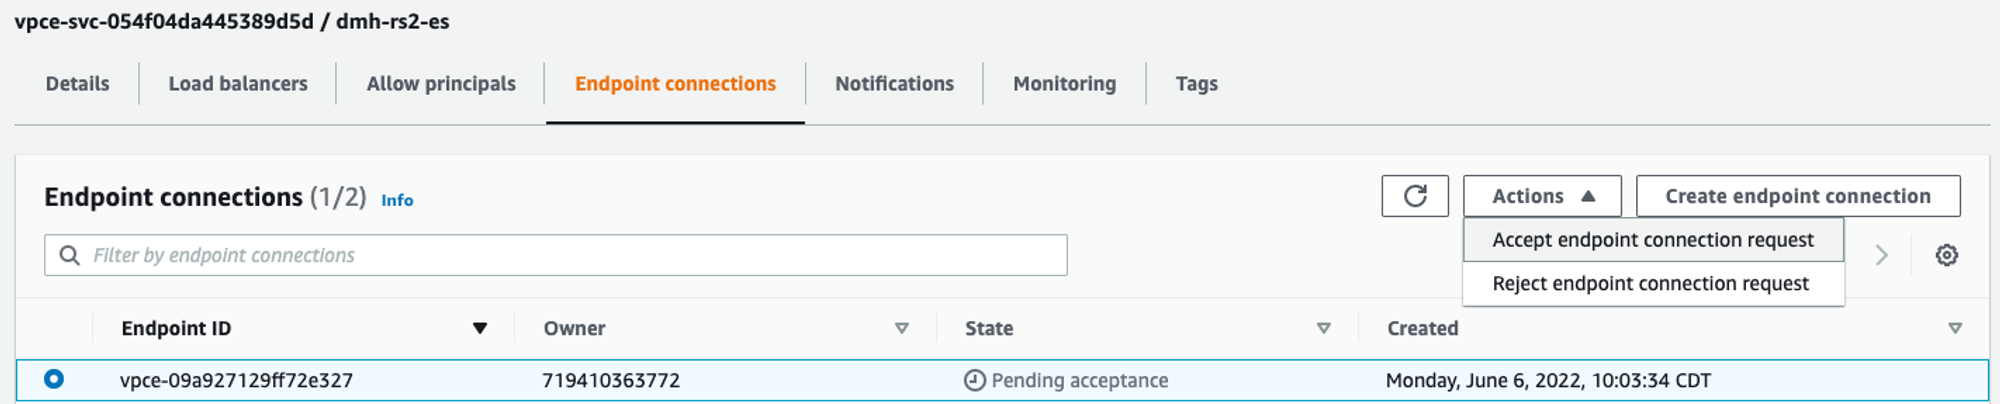2000x404 pixels.
Task: Click Create endpoint connection button
Action: click(x=1797, y=196)
